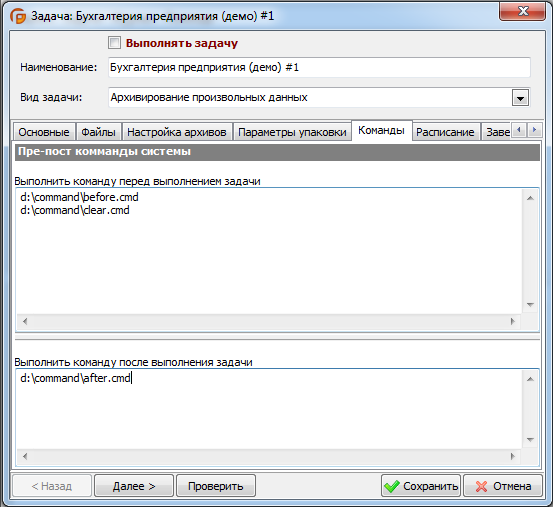Switch to the Основные tab
Image resolution: width=553 pixels, height=507 pixels.
click(44, 132)
